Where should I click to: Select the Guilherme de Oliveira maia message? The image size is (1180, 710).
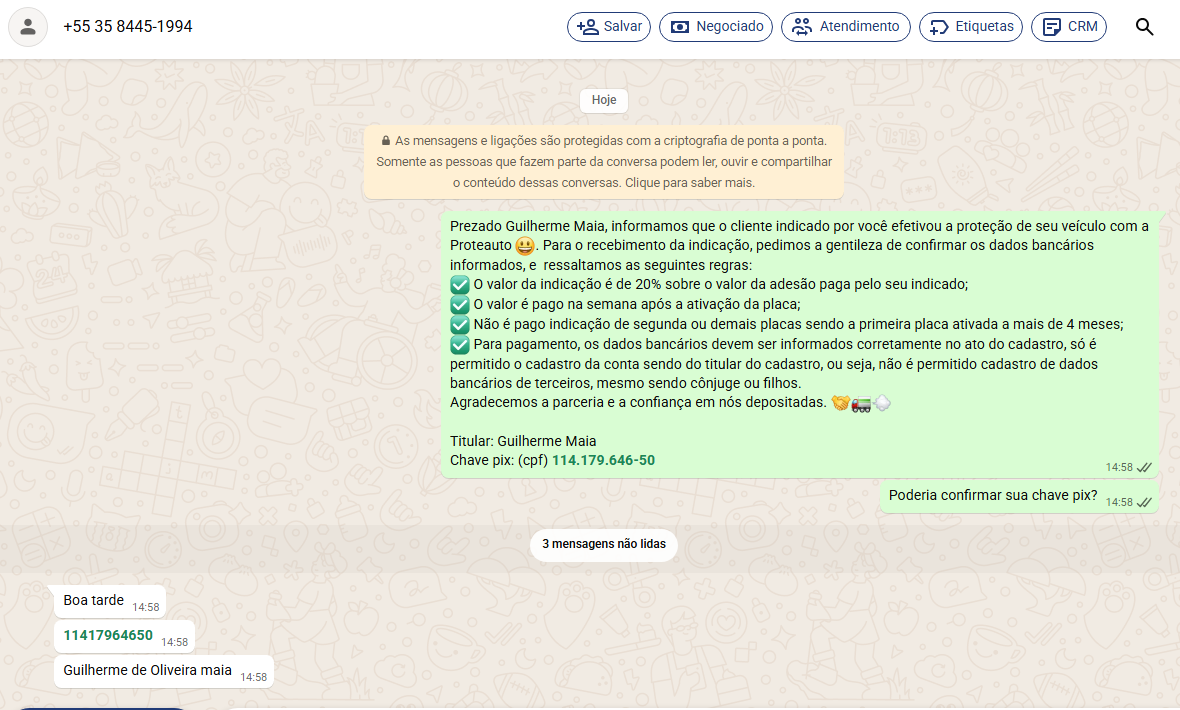tap(147, 670)
